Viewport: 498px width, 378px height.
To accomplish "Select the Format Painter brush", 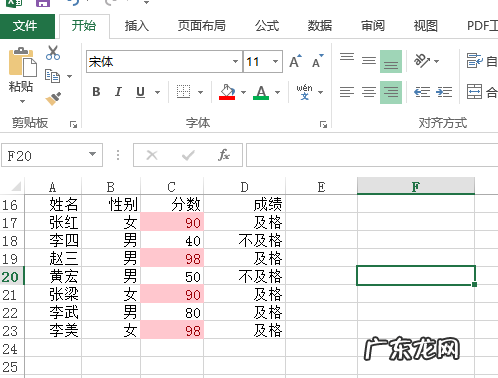I will pos(53,98).
